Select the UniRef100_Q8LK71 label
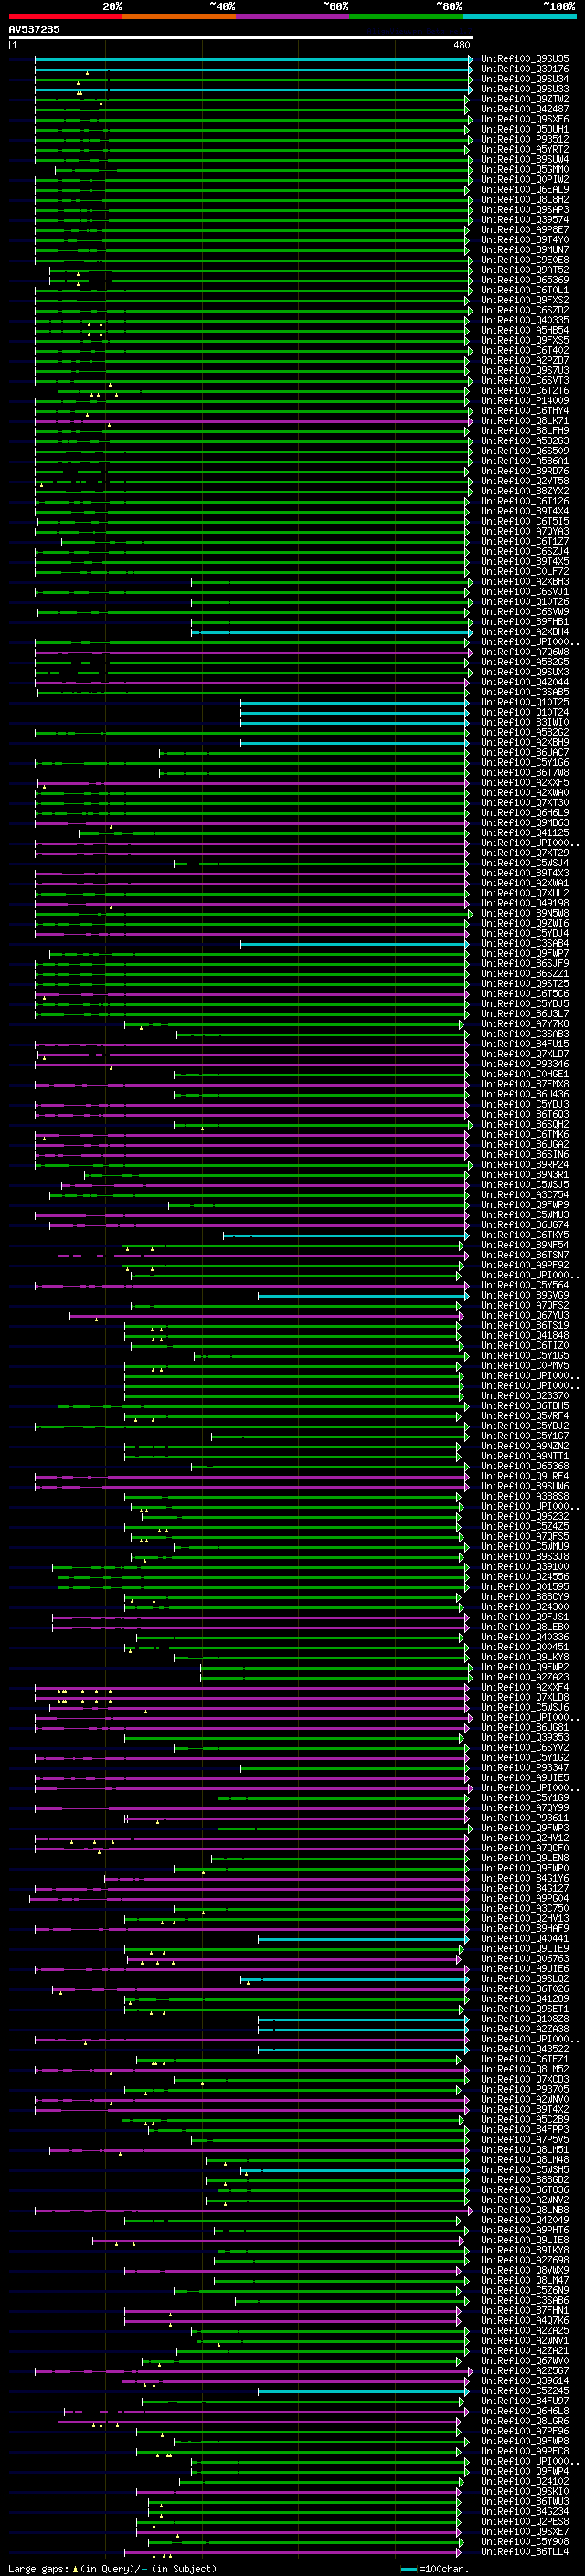585x2576 pixels. pos(525,421)
